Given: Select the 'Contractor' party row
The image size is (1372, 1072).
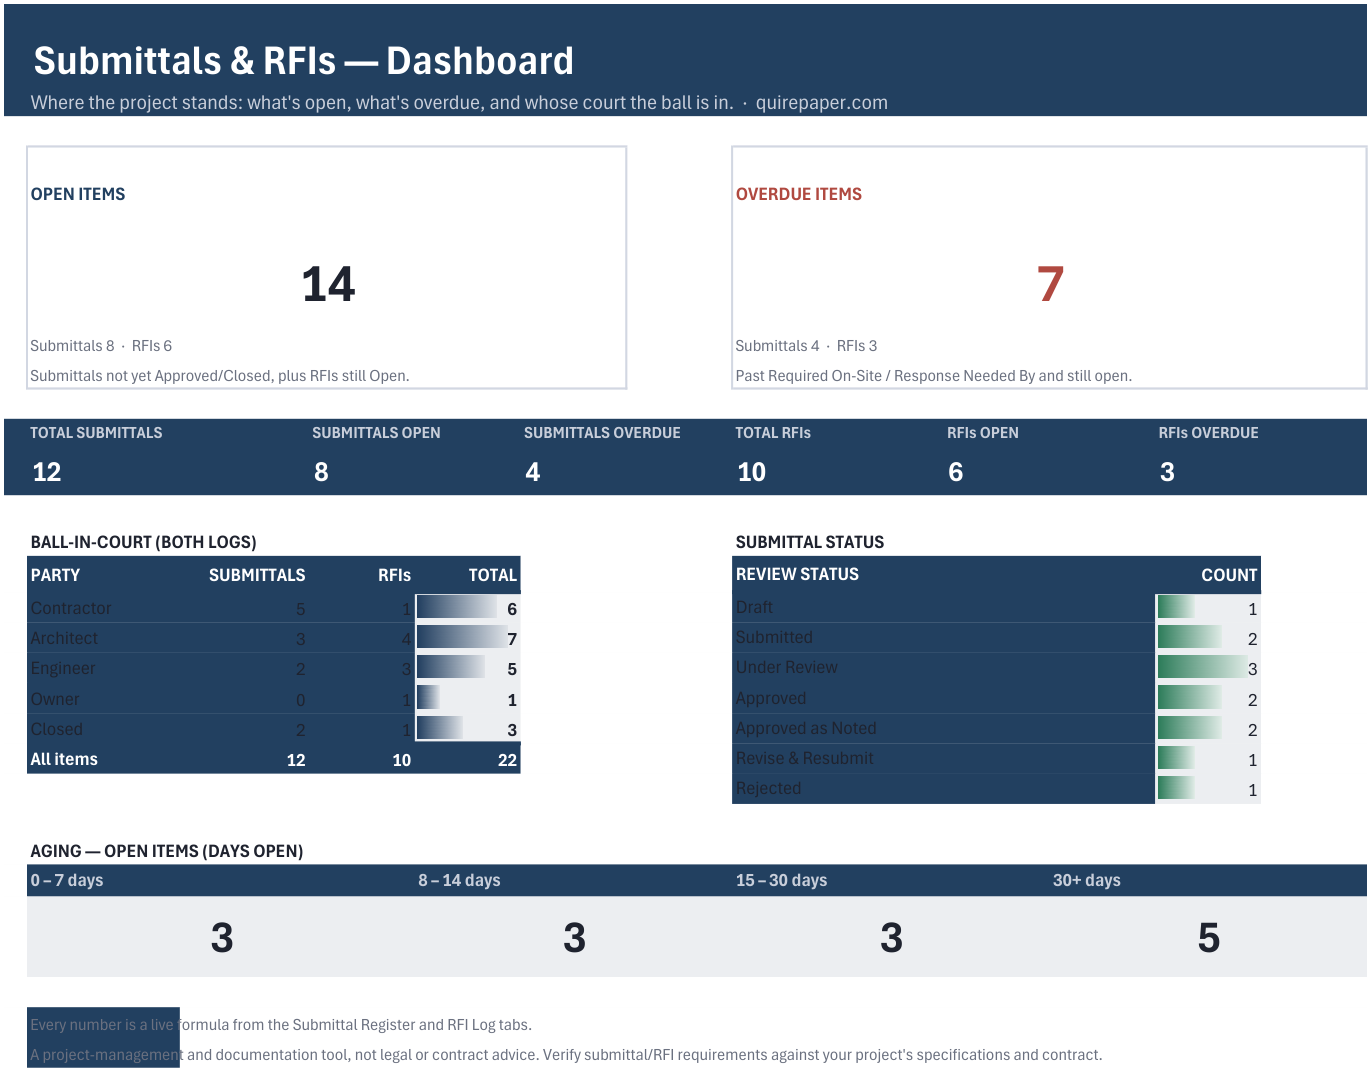Looking at the screenshot, I should tap(274, 608).
